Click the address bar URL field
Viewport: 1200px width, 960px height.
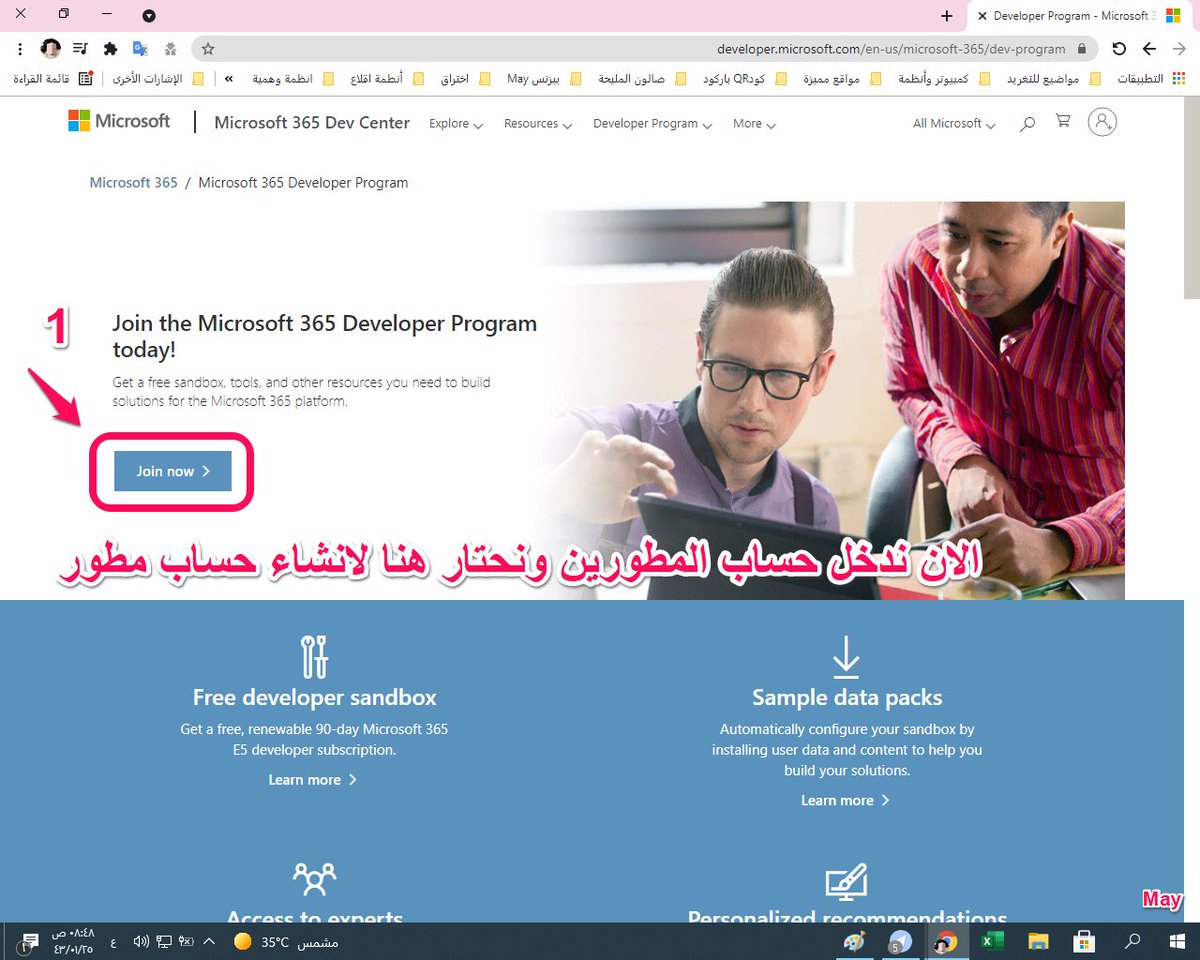[645, 48]
